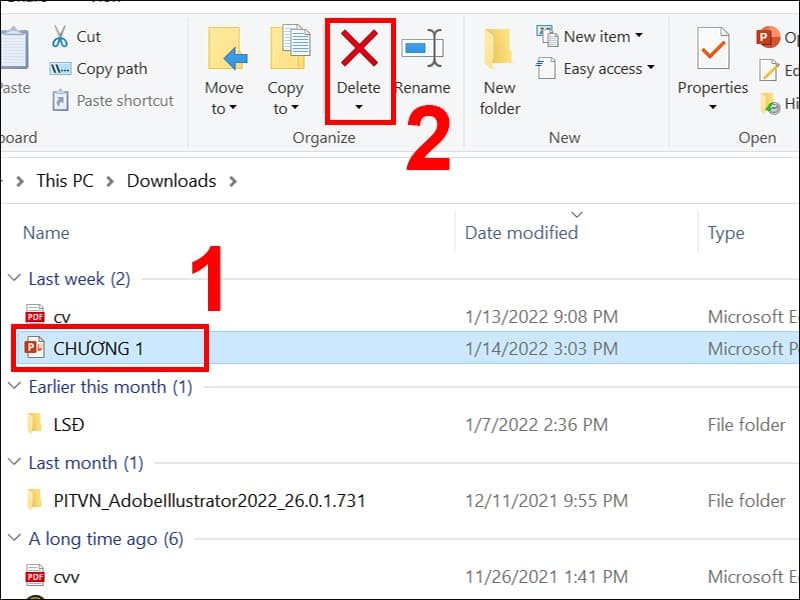Click the New item icon
Image resolution: width=800 pixels, height=600 pixels.
pyautogui.click(x=547, y=34)
